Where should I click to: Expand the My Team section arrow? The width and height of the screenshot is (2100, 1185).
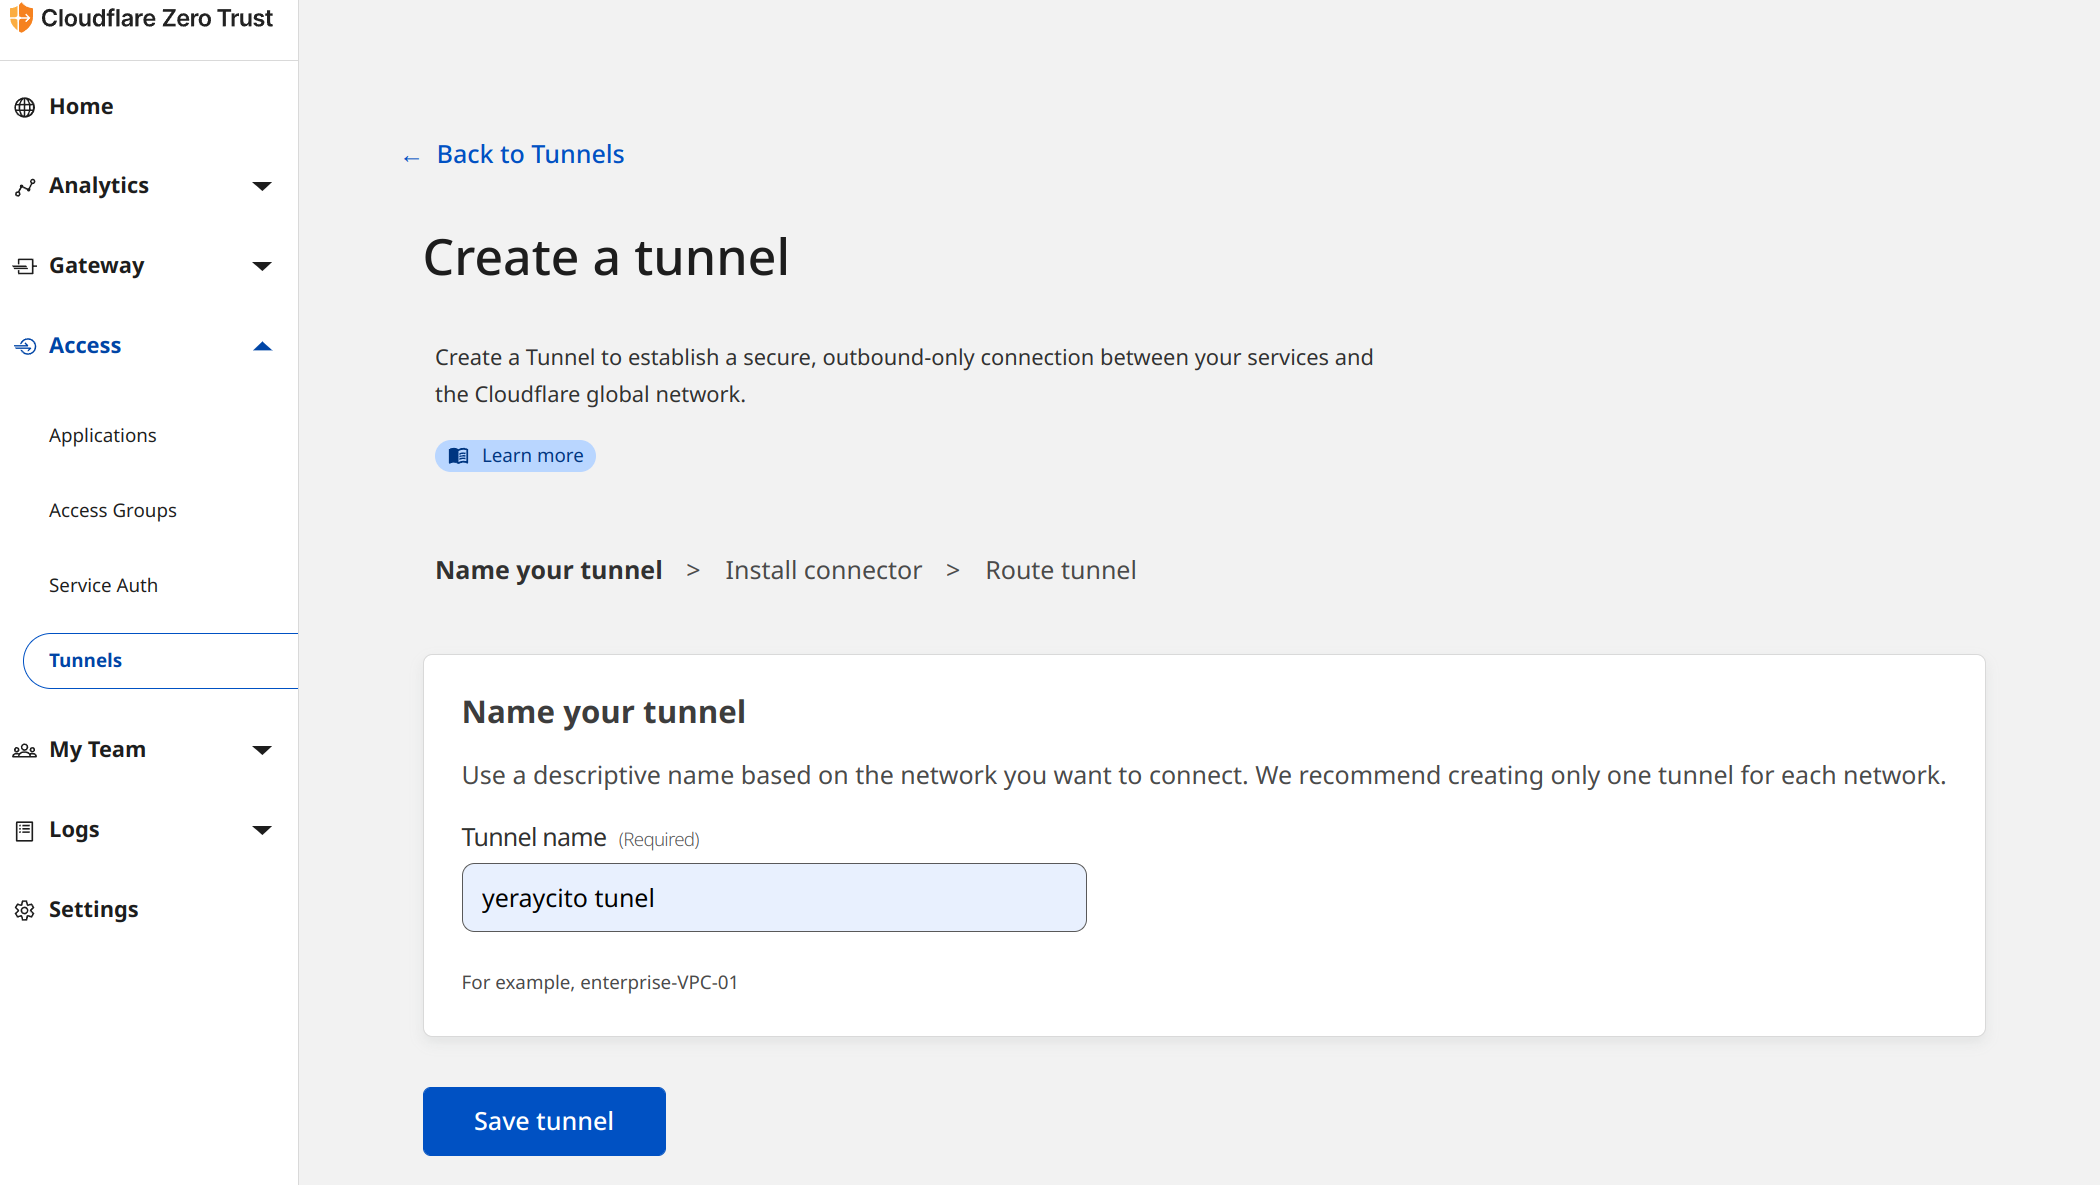(262, 750)
